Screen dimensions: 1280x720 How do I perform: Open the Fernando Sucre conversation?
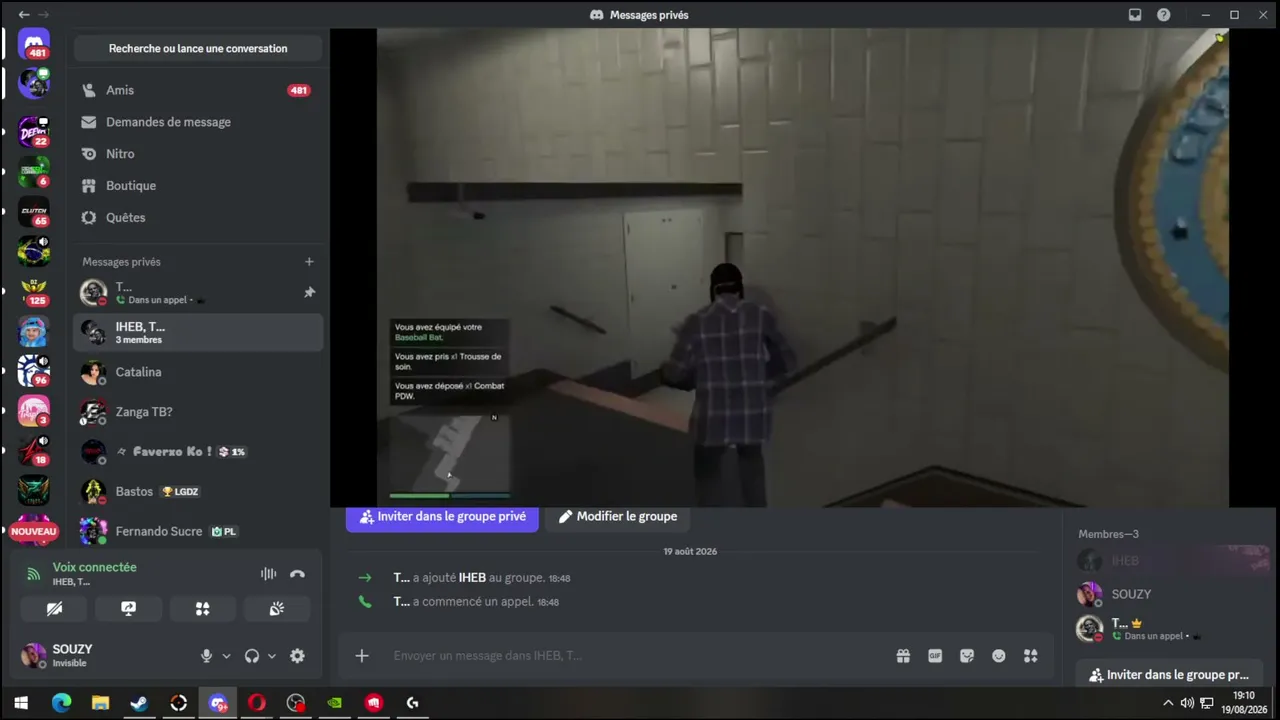coord(198,532)
